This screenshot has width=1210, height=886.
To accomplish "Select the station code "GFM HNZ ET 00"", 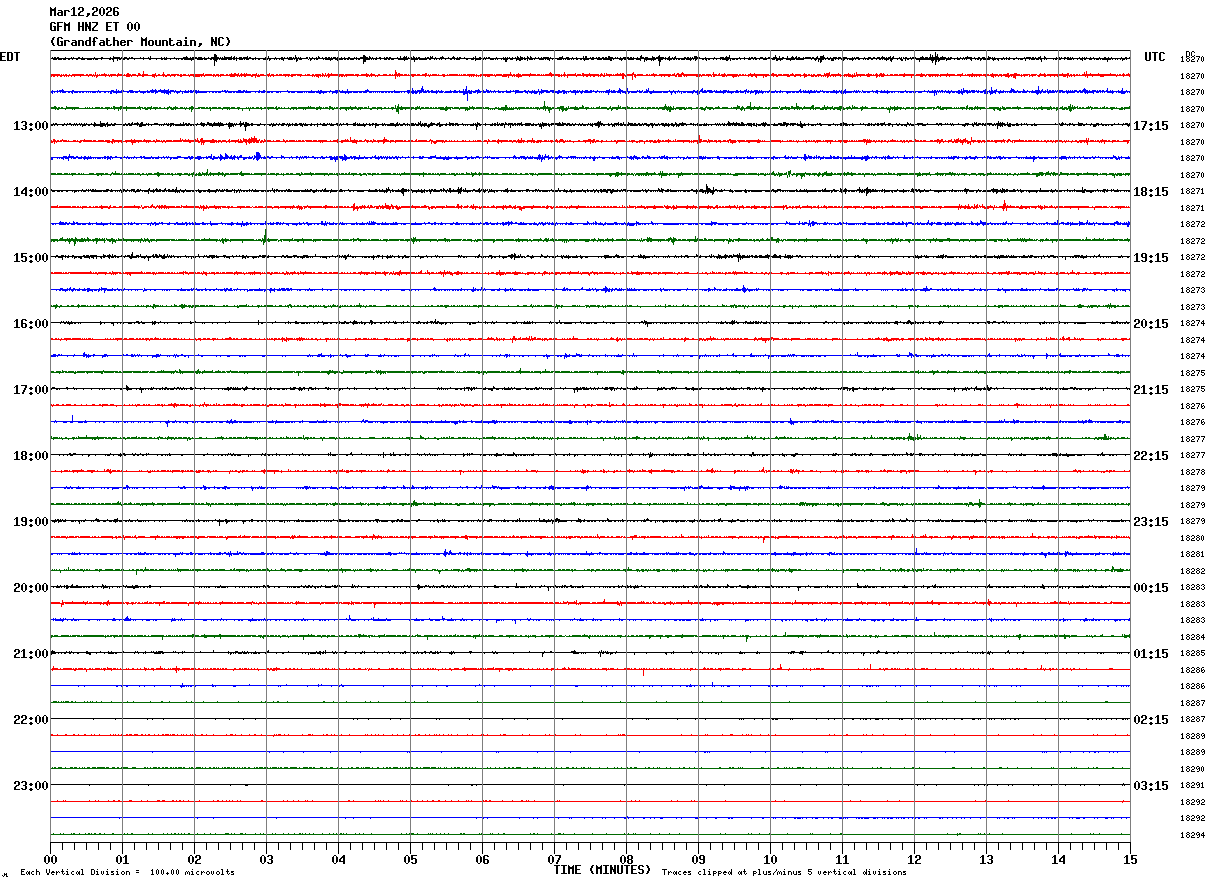I will [x=95, y=27].
